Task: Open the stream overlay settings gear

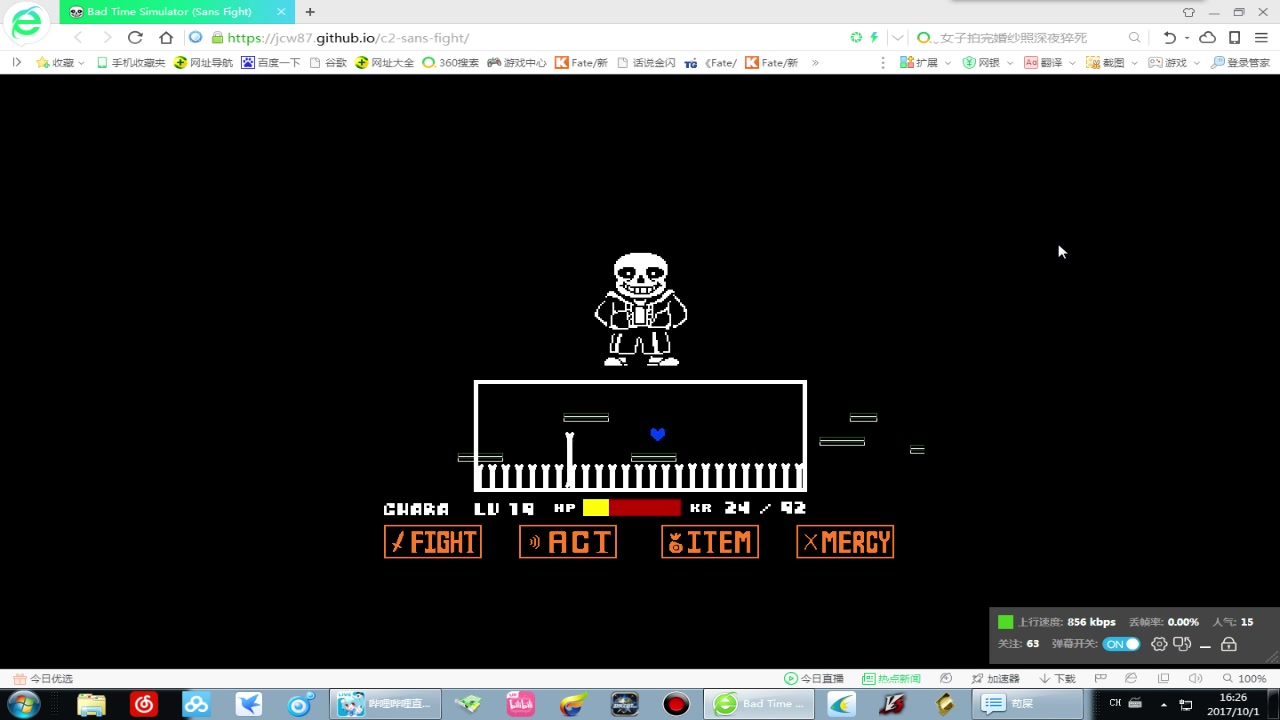Action: [1159, 644]
